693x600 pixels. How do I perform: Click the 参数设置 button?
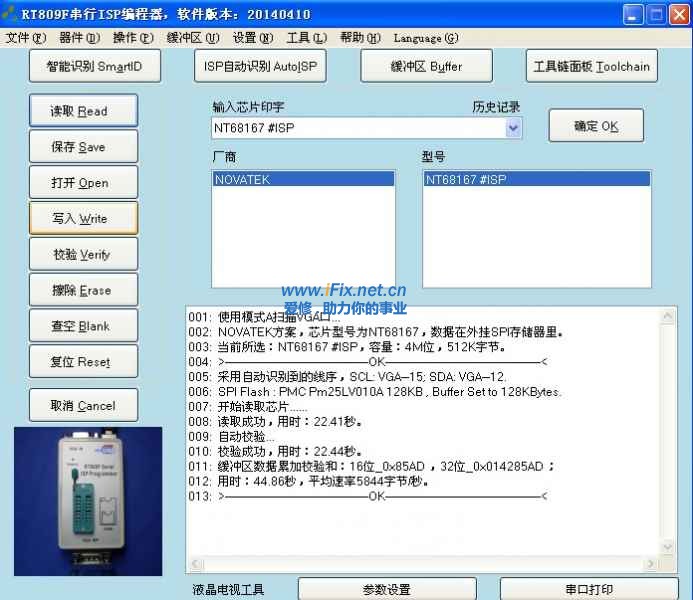(x=387, y=589)
